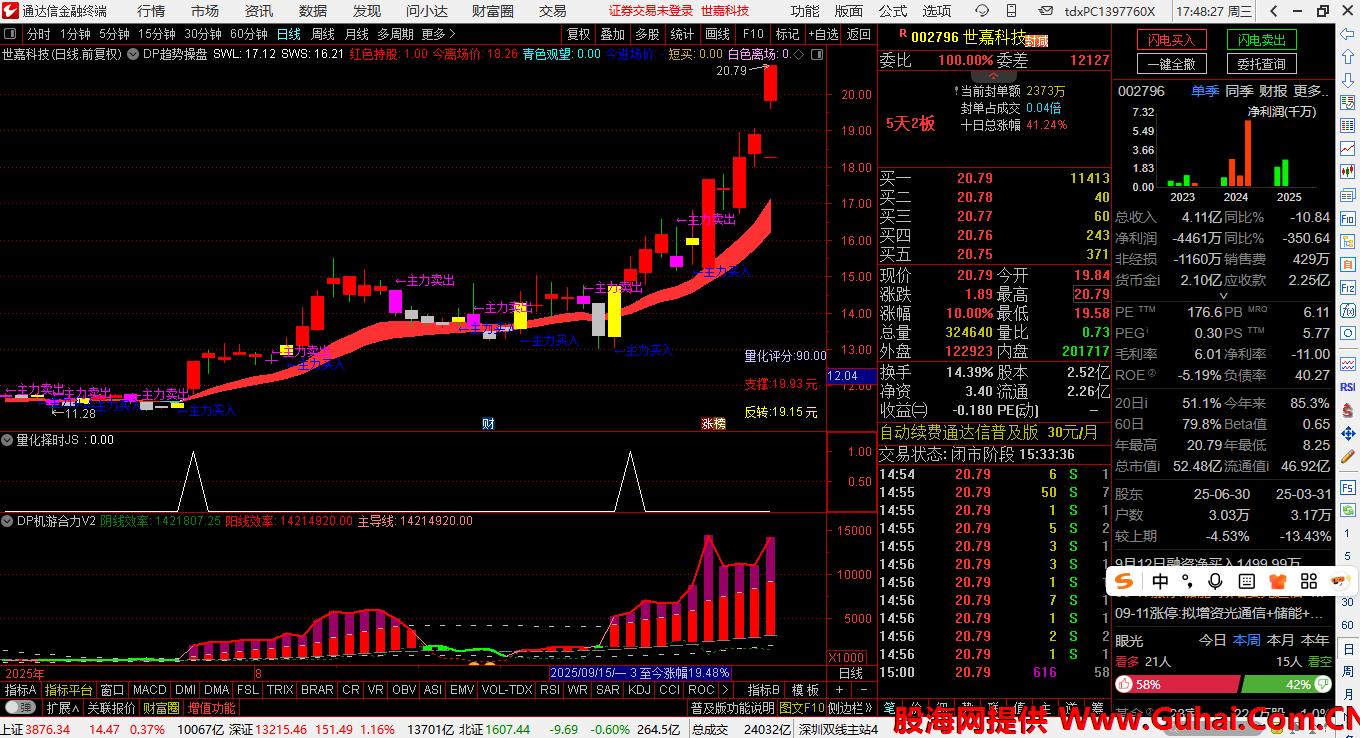This screenshot has width=1360, height=738.
Task: Click the F12 icon in right toolbar
Action: pyautogui.click(x=1348, y=288)
